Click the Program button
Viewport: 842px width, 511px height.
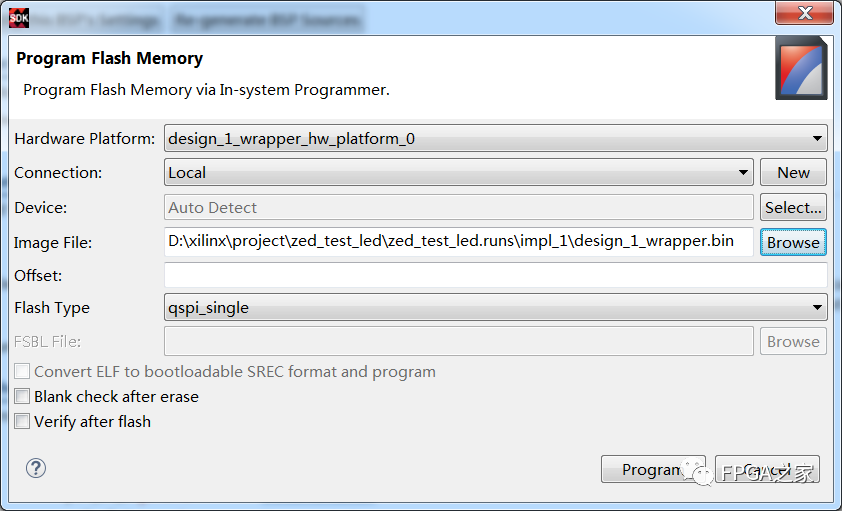[652, 470]
